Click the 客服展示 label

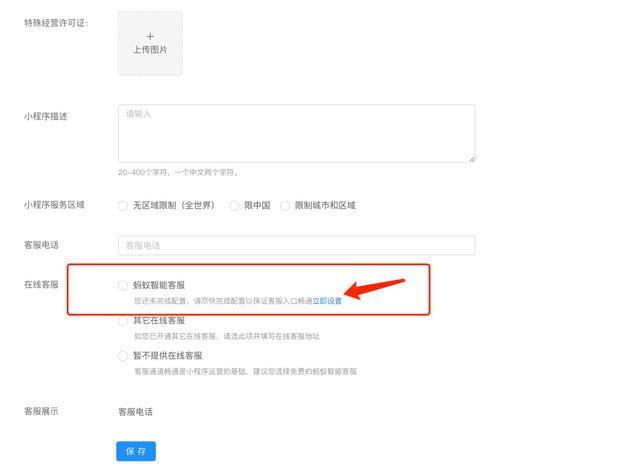(x=41, y=411)
